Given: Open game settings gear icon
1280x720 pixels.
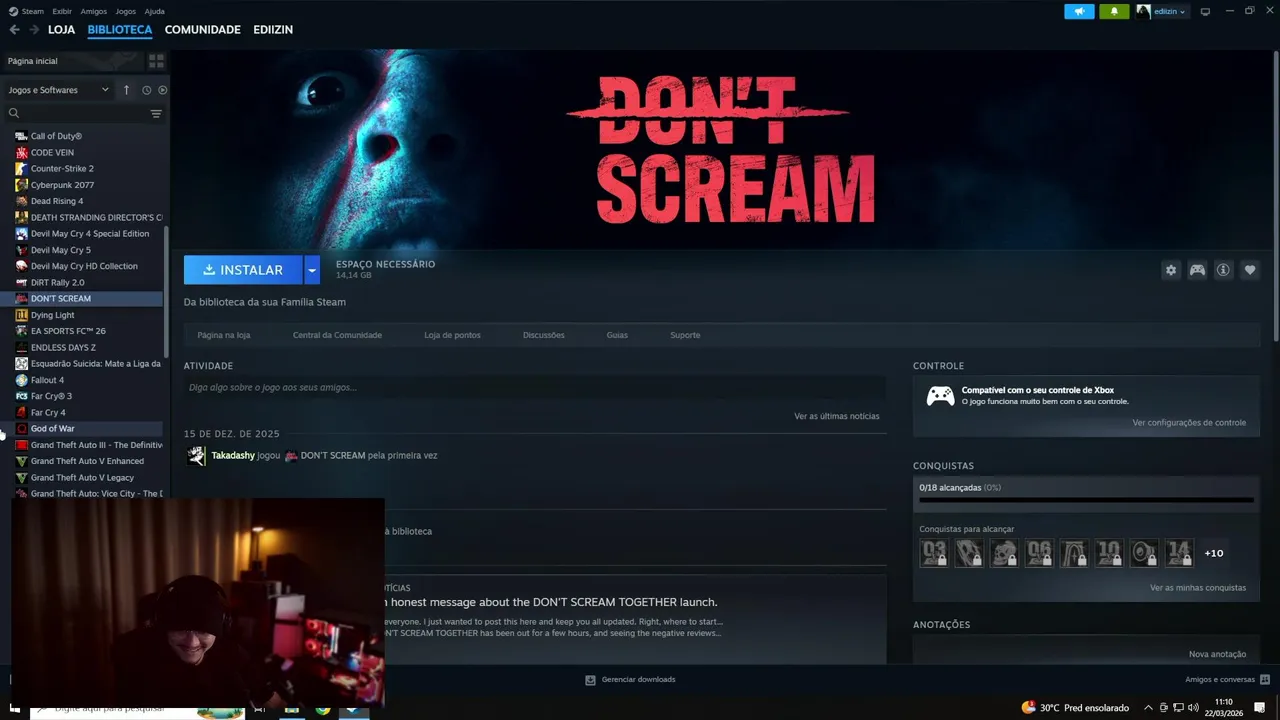Looking at the screenshot, I should tap(1171, 270).
